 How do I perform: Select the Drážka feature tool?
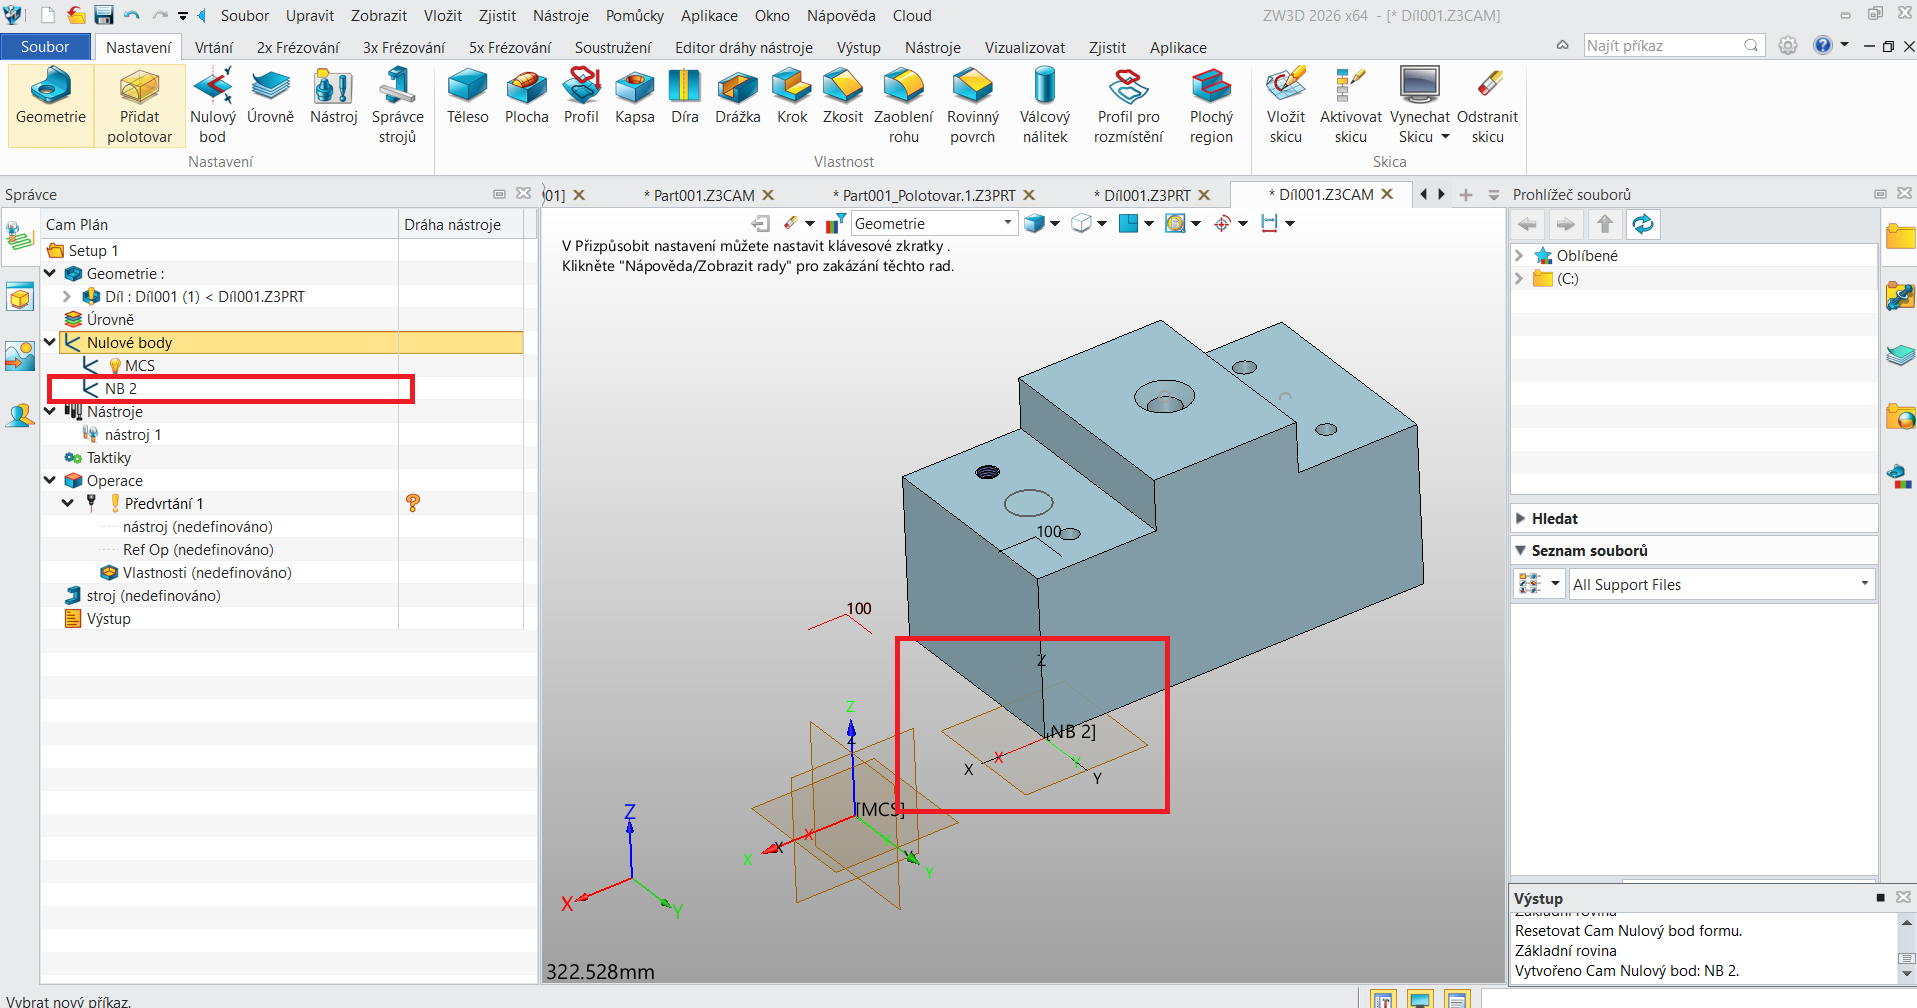[x=738, y=97]
